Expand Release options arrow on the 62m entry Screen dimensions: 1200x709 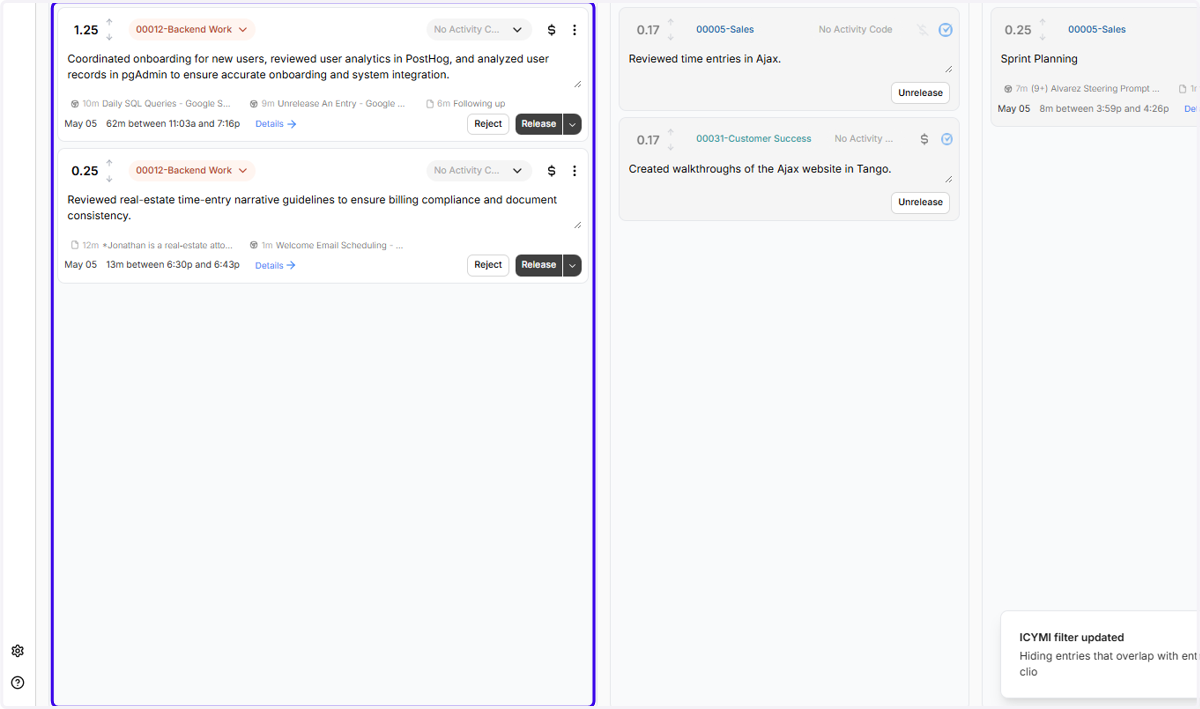[x=572, y=124]
